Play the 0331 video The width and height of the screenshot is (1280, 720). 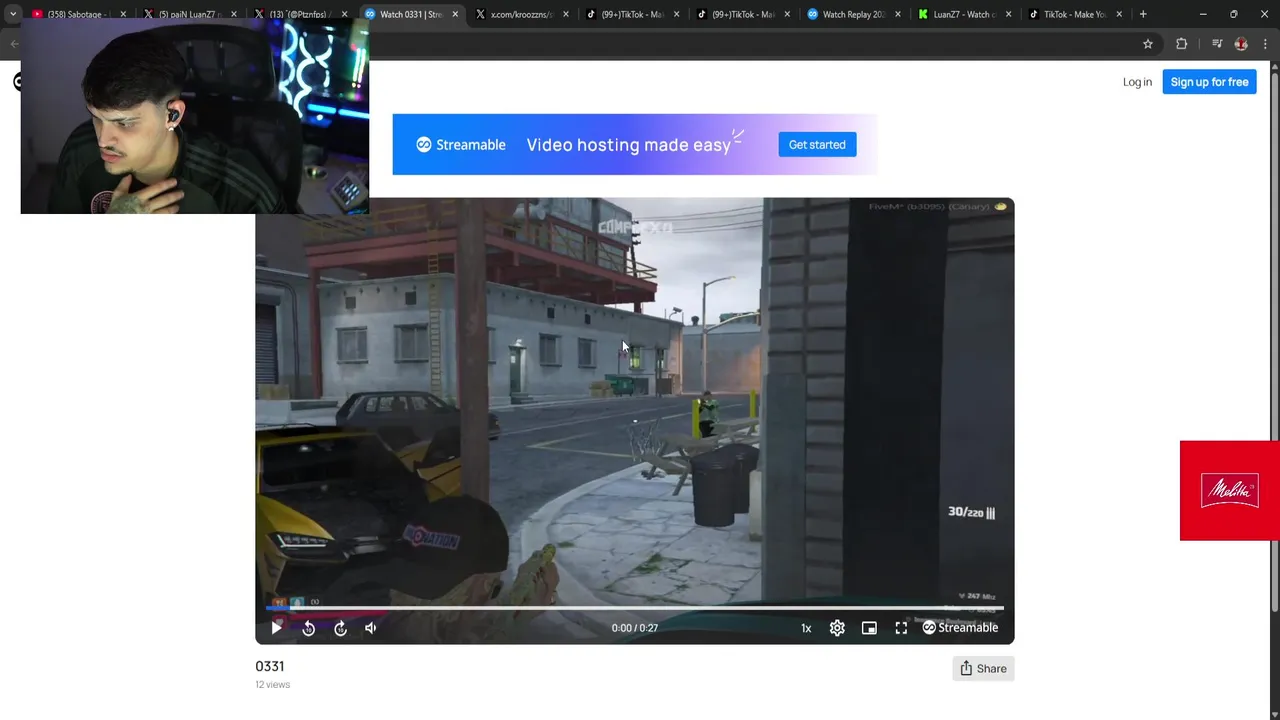[277, 628]
